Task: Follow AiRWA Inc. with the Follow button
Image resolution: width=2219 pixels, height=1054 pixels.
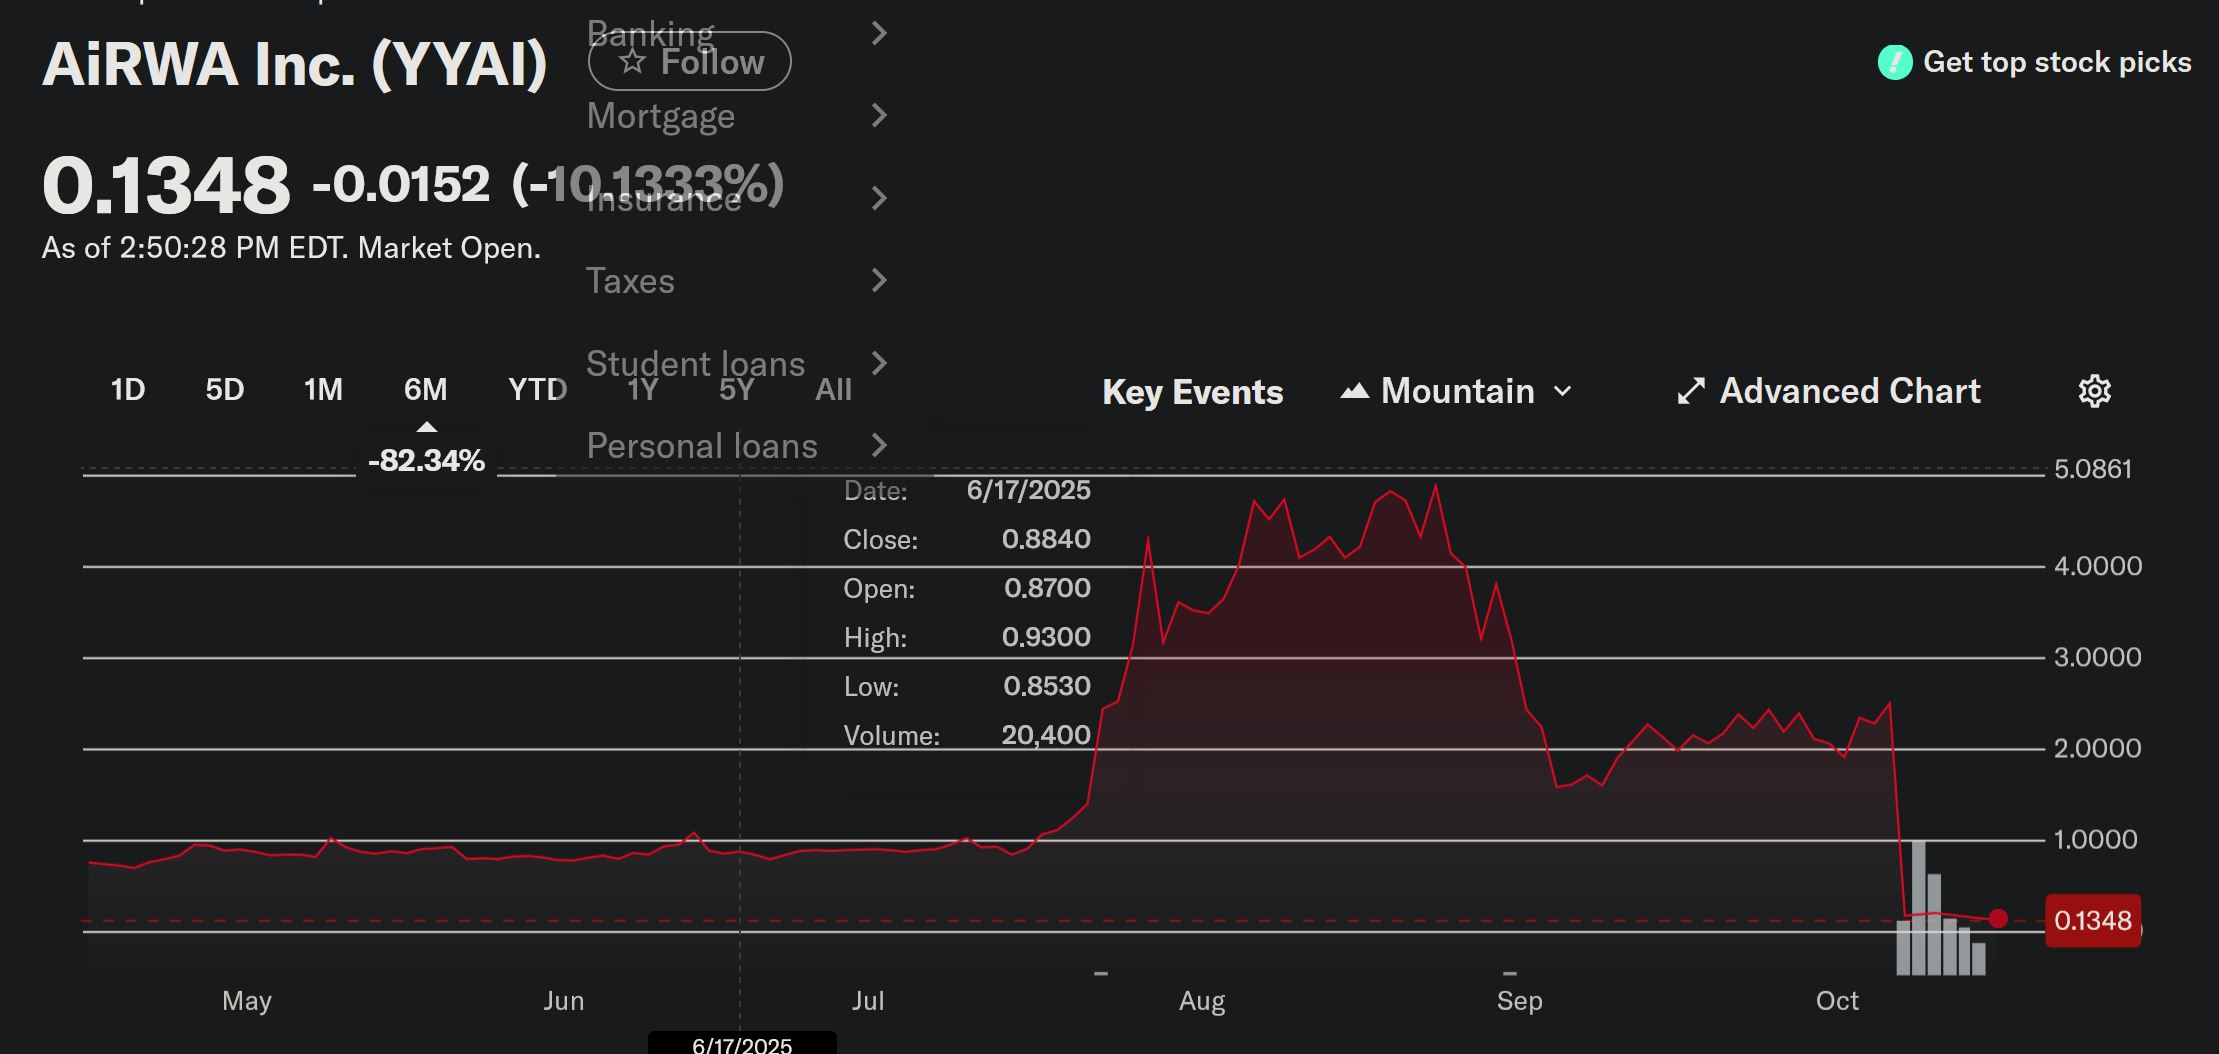Action: (690, 61)
